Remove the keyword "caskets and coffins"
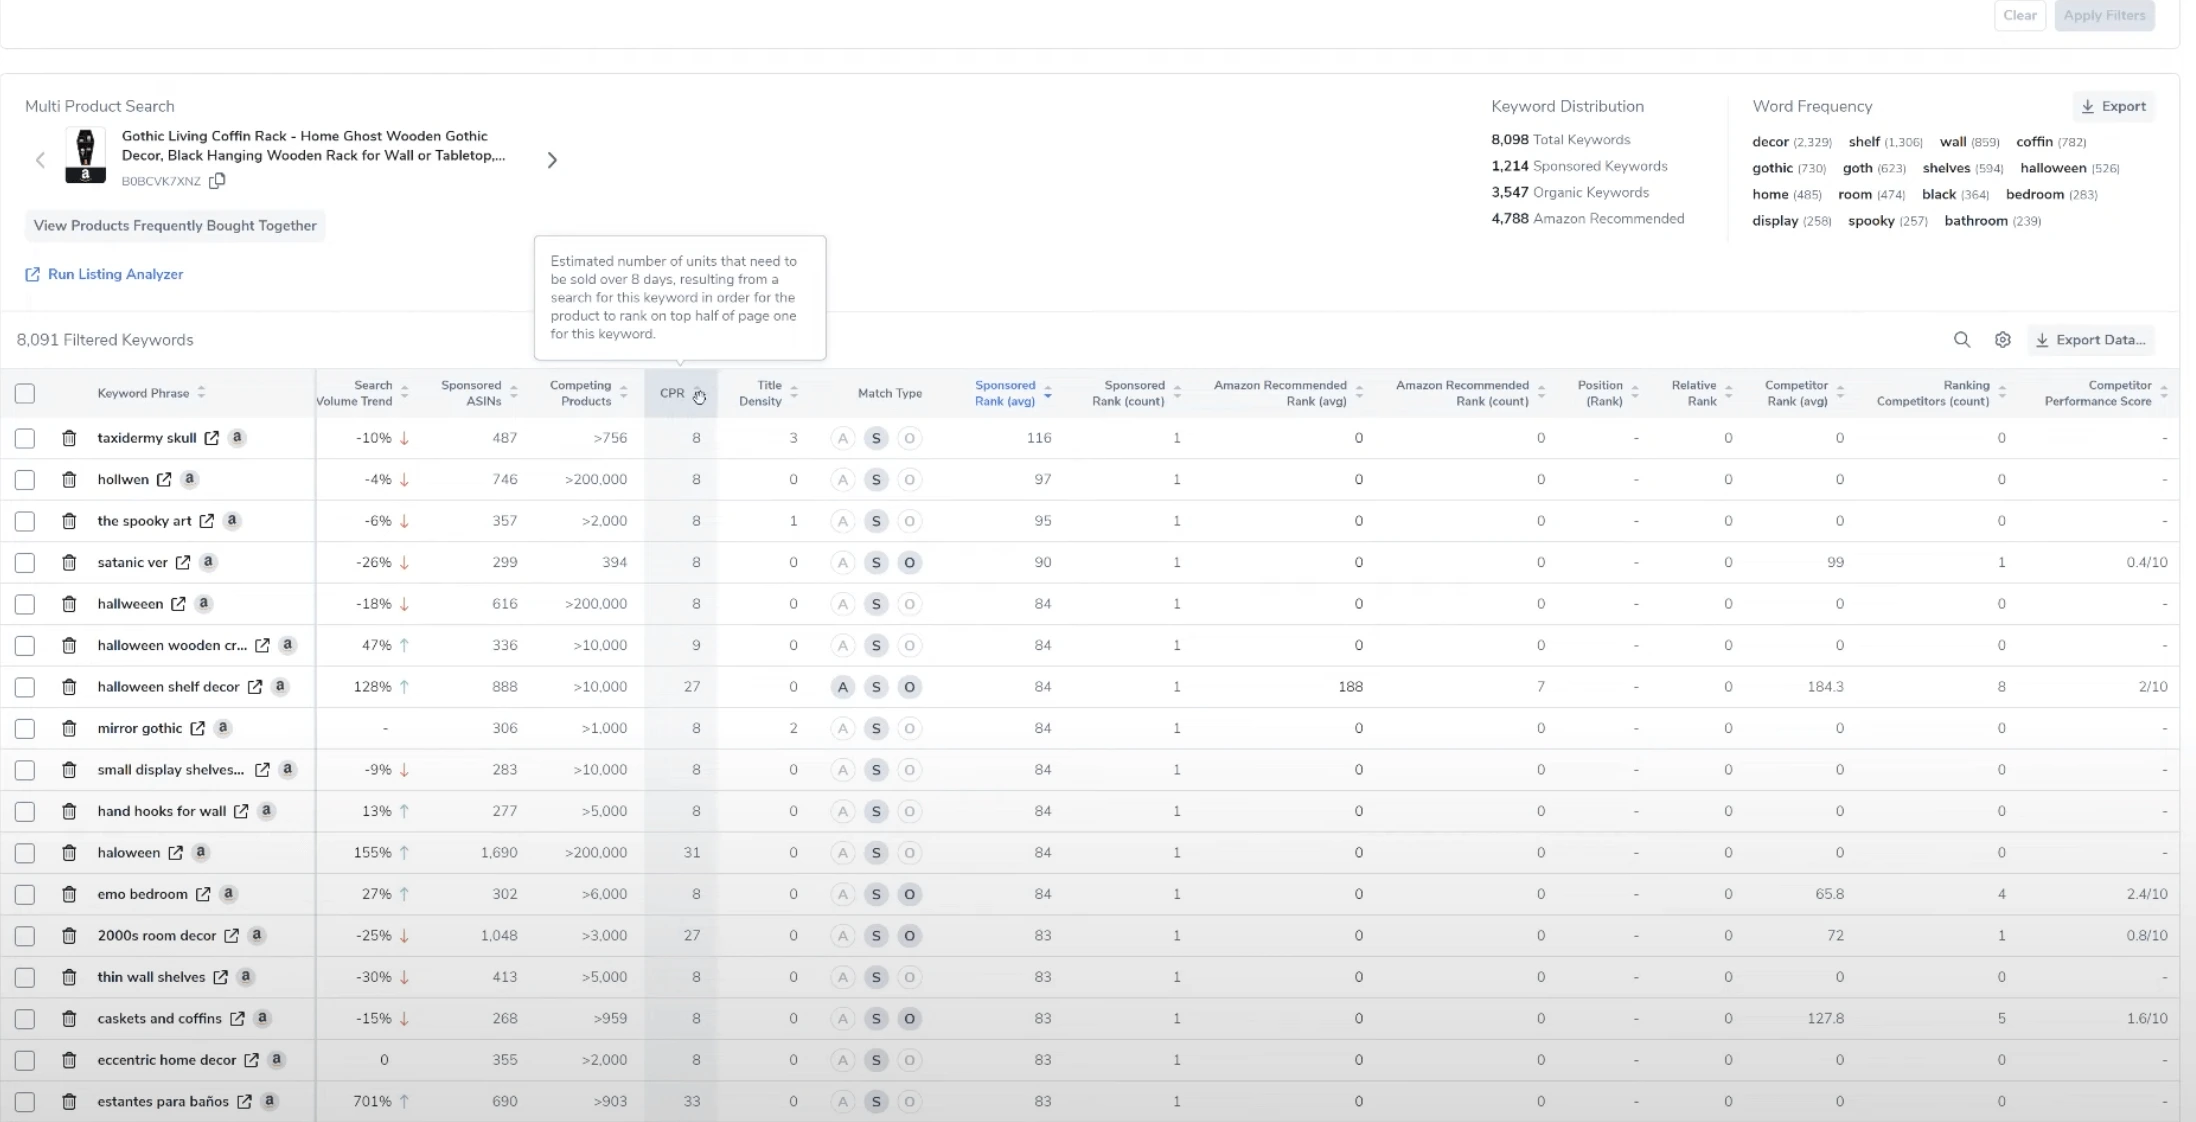Image resolution: width=2196 pixels, height=1122 pixels. pos(69,1019)
